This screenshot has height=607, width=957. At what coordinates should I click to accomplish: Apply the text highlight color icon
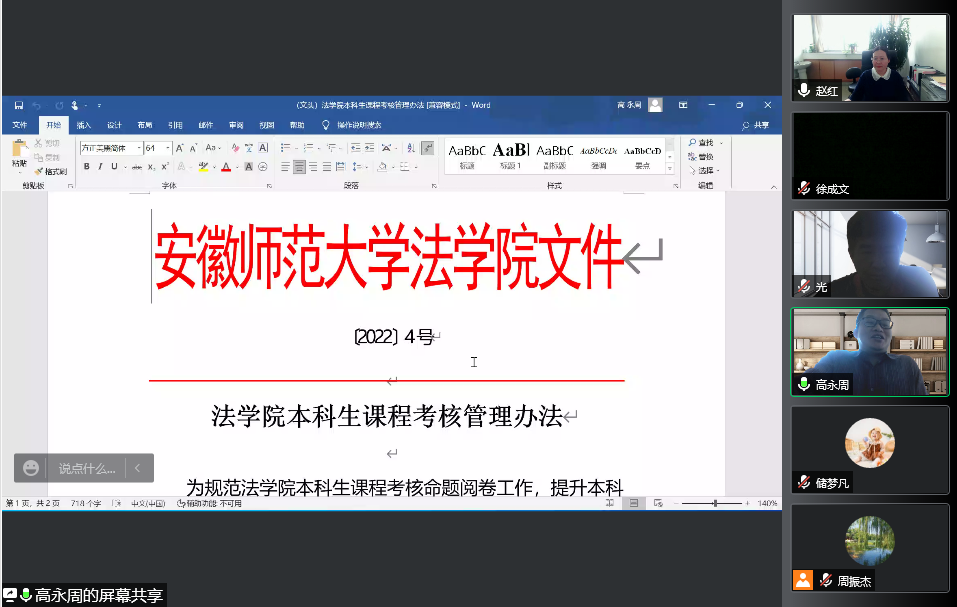coord(203,167)
